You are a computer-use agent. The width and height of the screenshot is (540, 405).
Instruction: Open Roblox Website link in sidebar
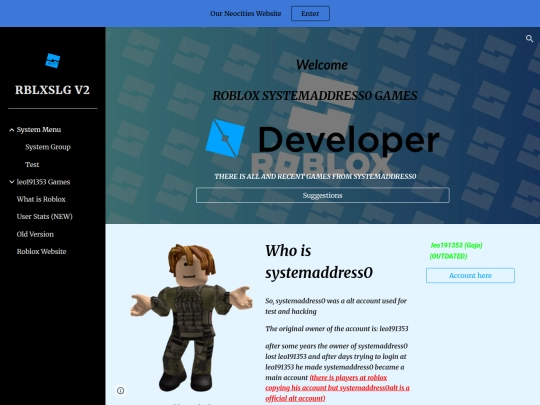pyautogui.click(x=41, y=251)
